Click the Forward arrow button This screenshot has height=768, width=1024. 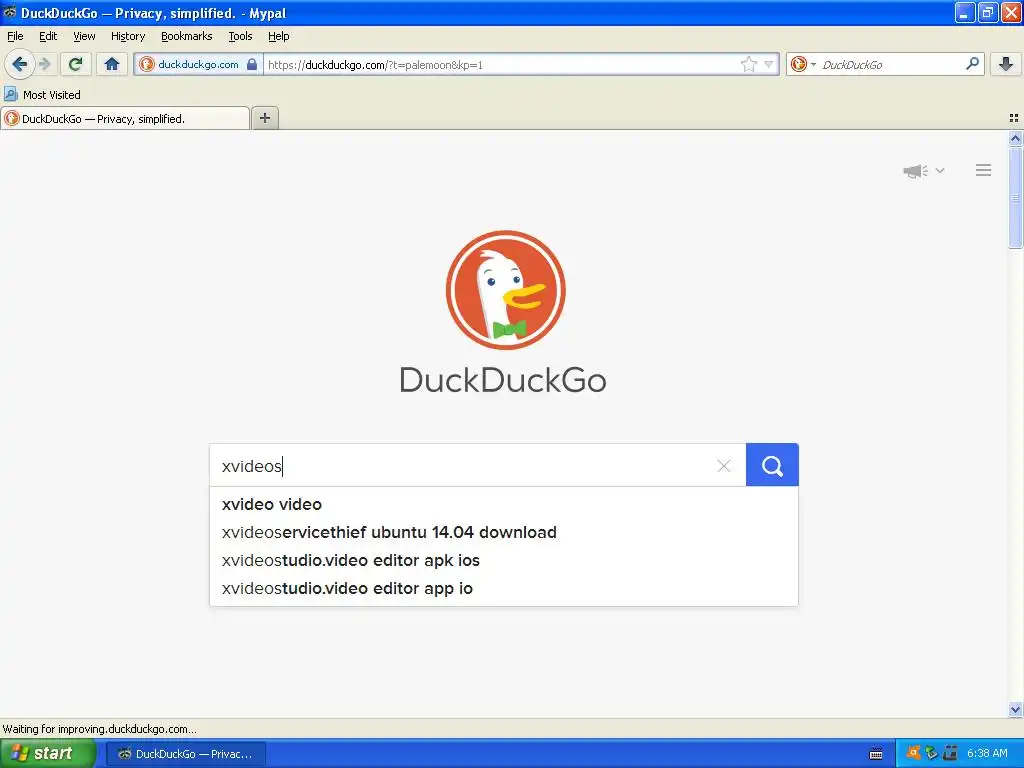click(x=45, y=64)
